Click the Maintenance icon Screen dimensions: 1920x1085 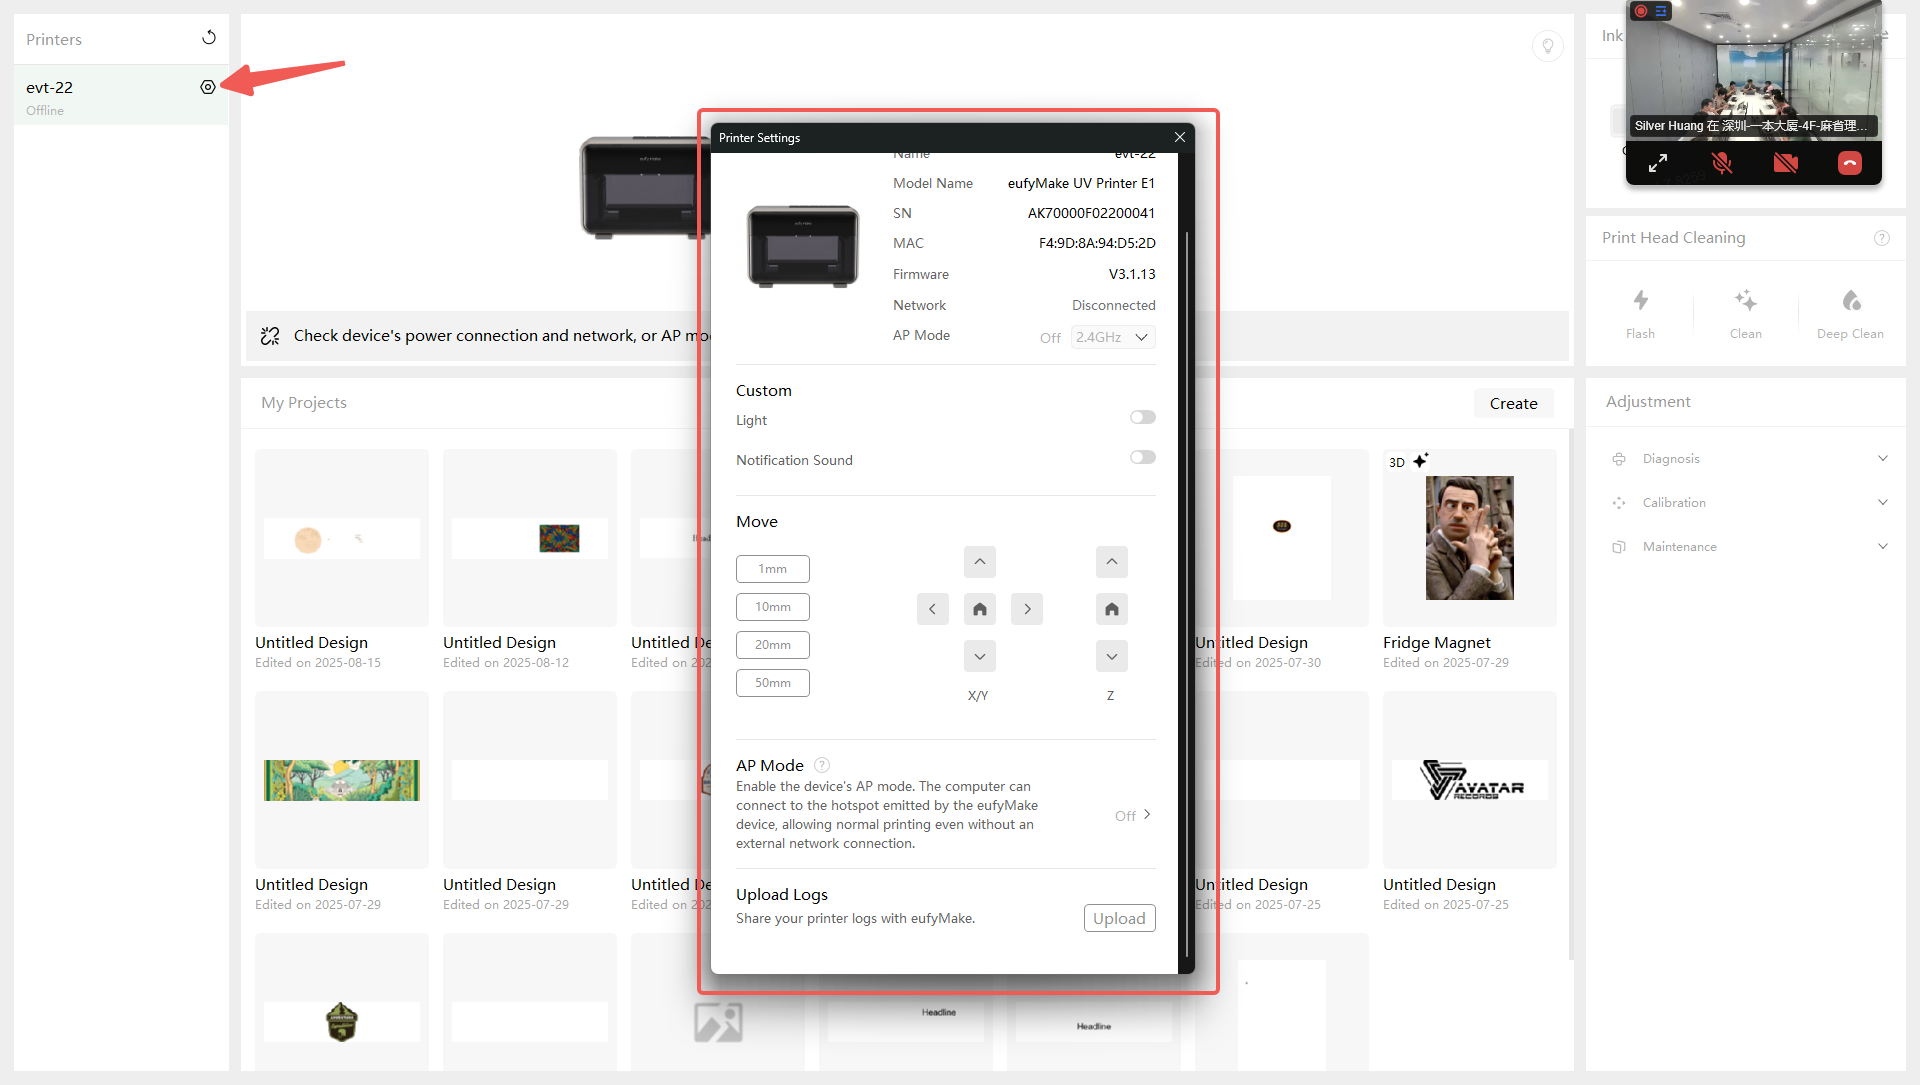point(1619,547)
